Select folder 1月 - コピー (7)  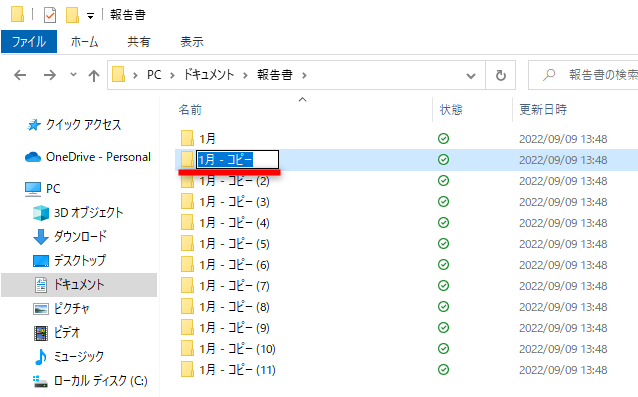click(x=234, y=286)
